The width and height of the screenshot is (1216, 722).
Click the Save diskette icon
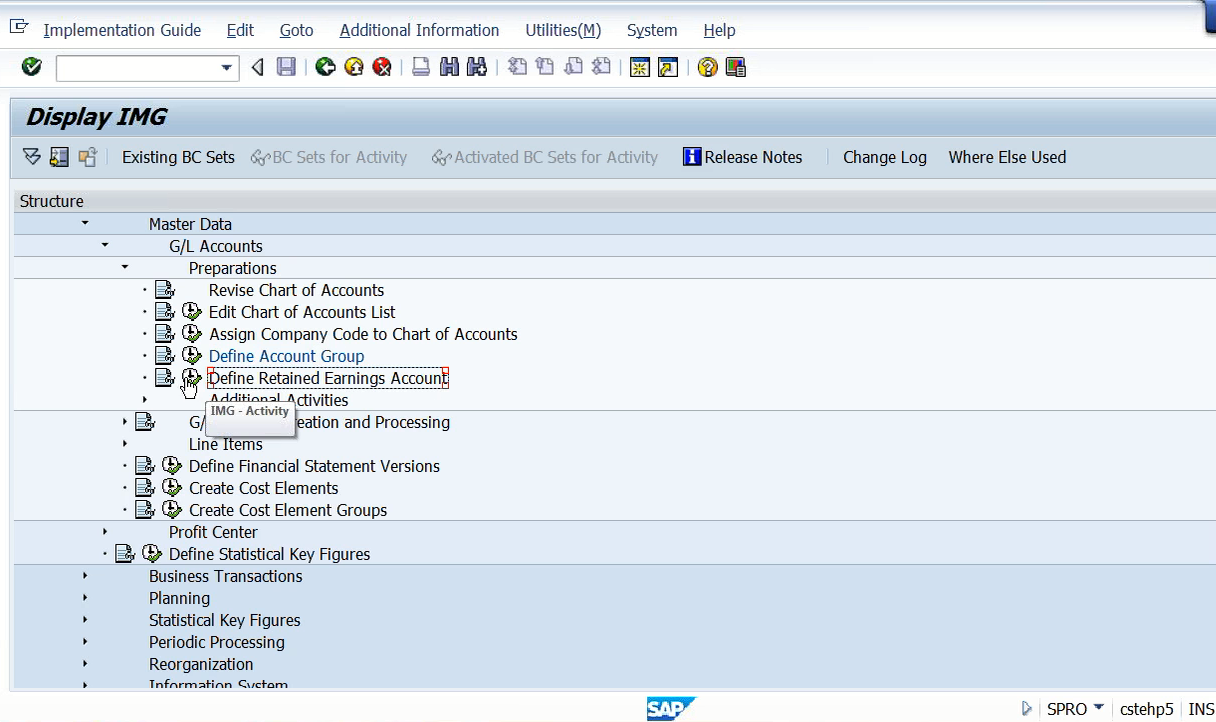click(286, 67)
